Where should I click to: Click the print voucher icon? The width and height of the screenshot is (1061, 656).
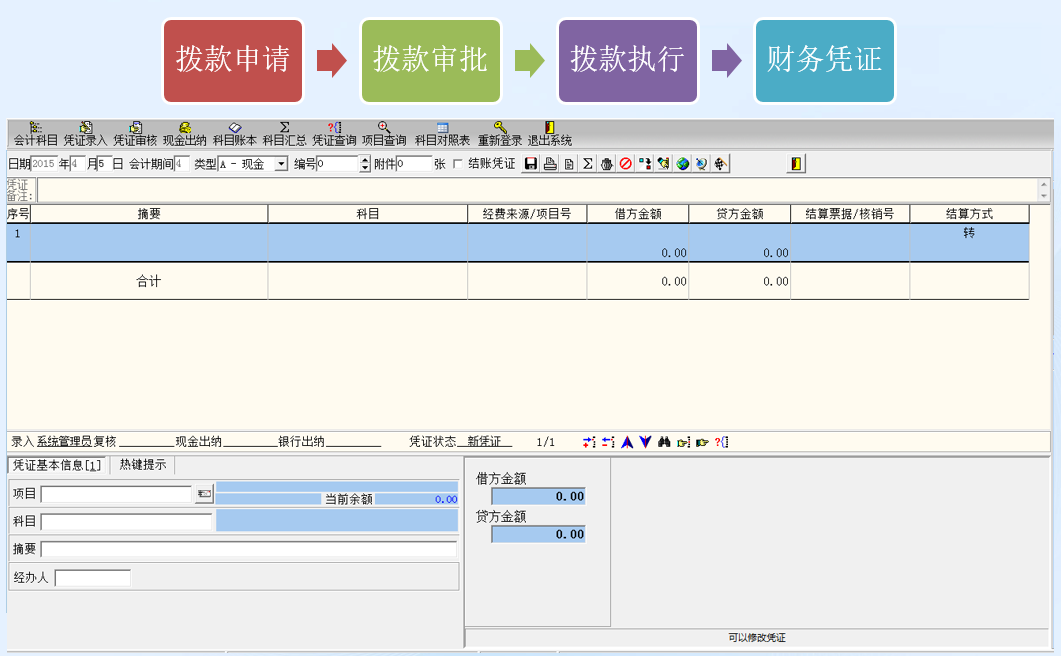pyautogui.click(x=550, y=164)
